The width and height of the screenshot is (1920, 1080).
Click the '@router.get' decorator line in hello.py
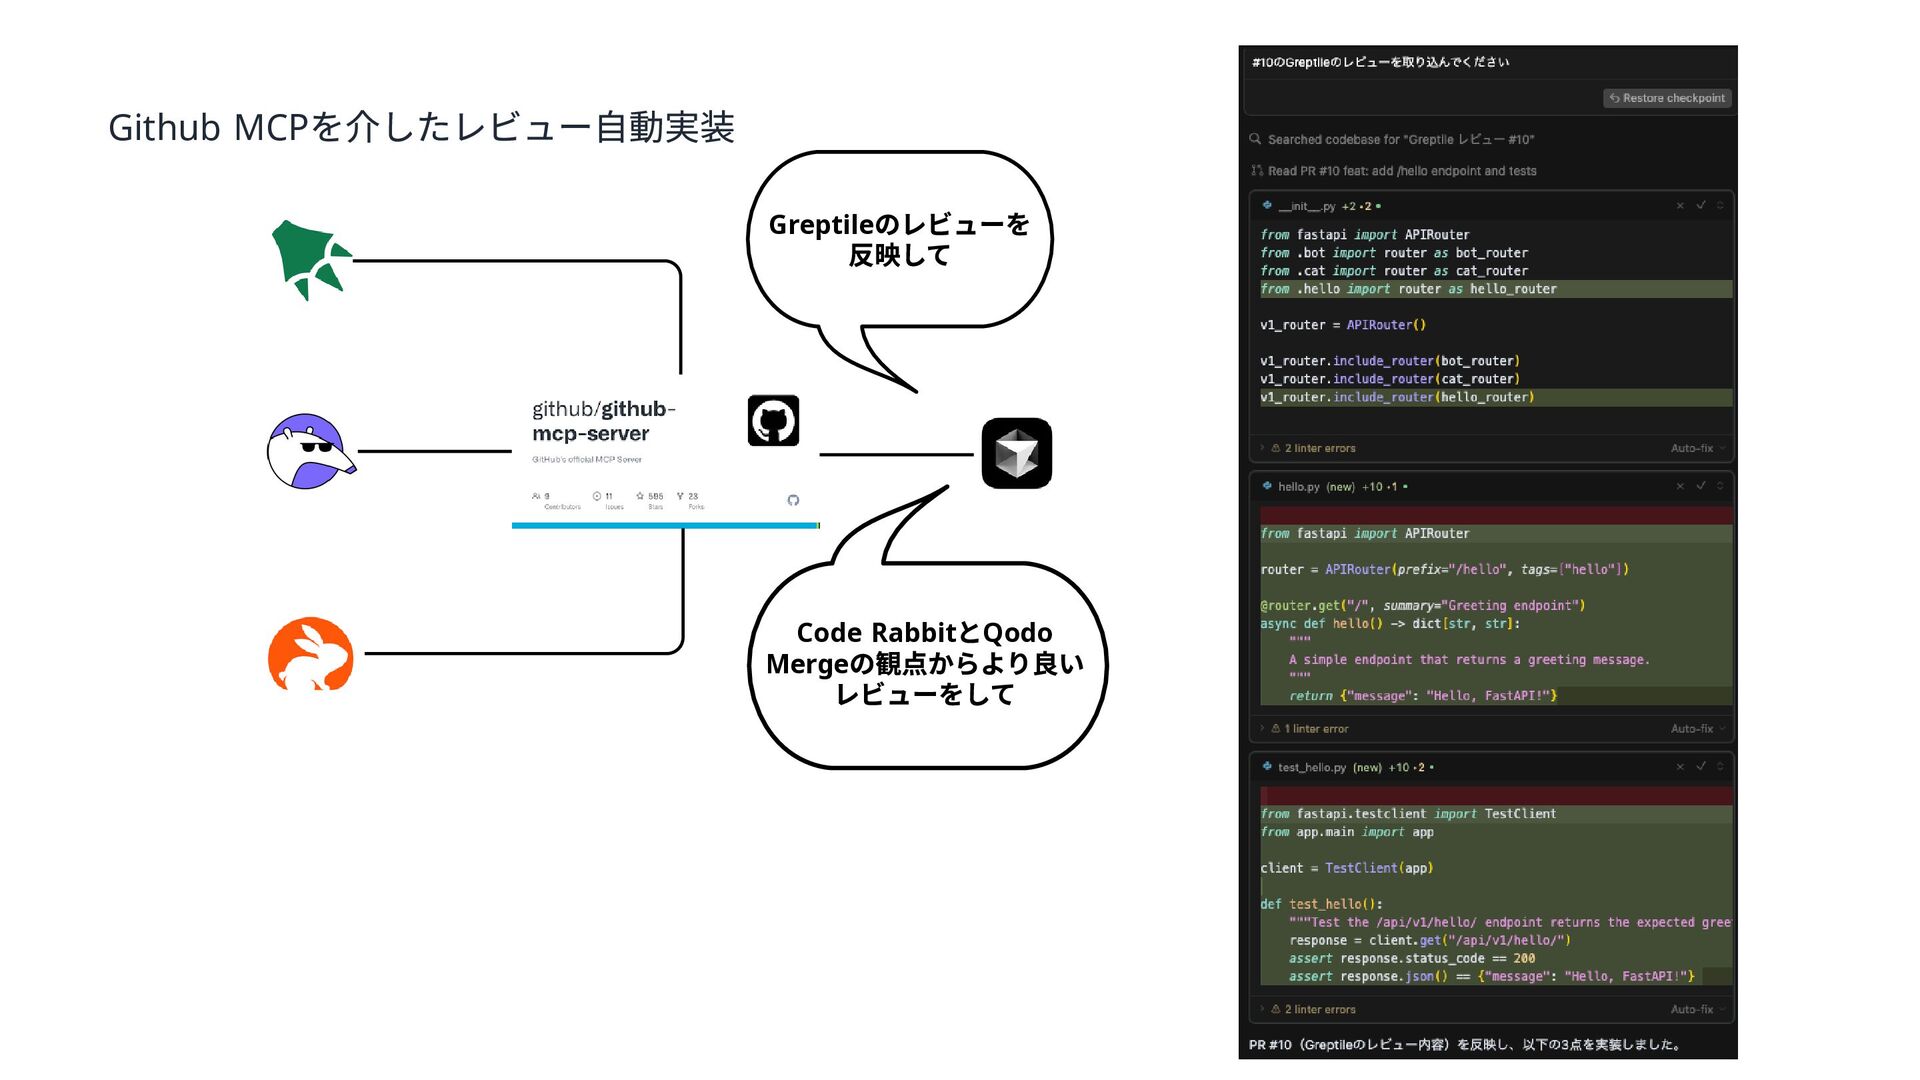[x=1422, y=606]
